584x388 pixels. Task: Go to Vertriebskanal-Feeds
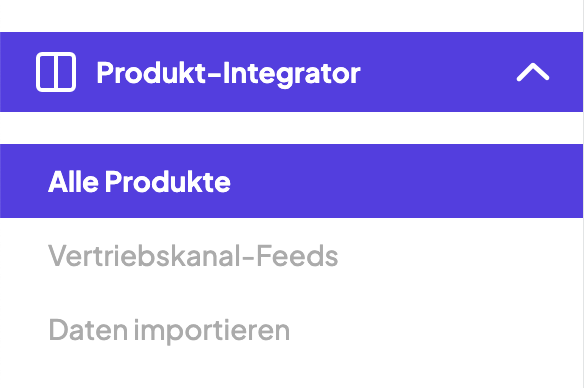tap(193, 256)
